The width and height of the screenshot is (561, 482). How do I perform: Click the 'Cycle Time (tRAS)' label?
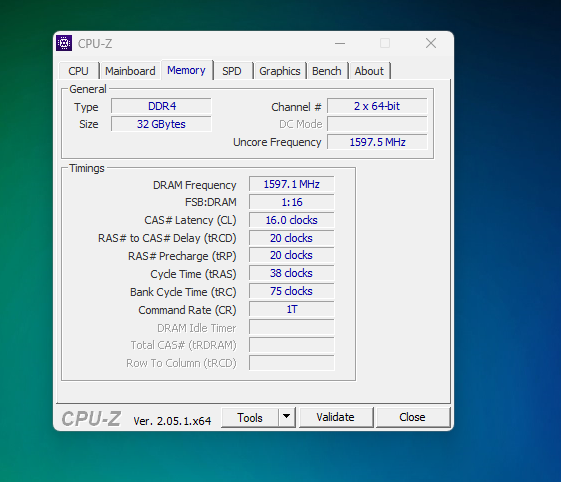194,274
